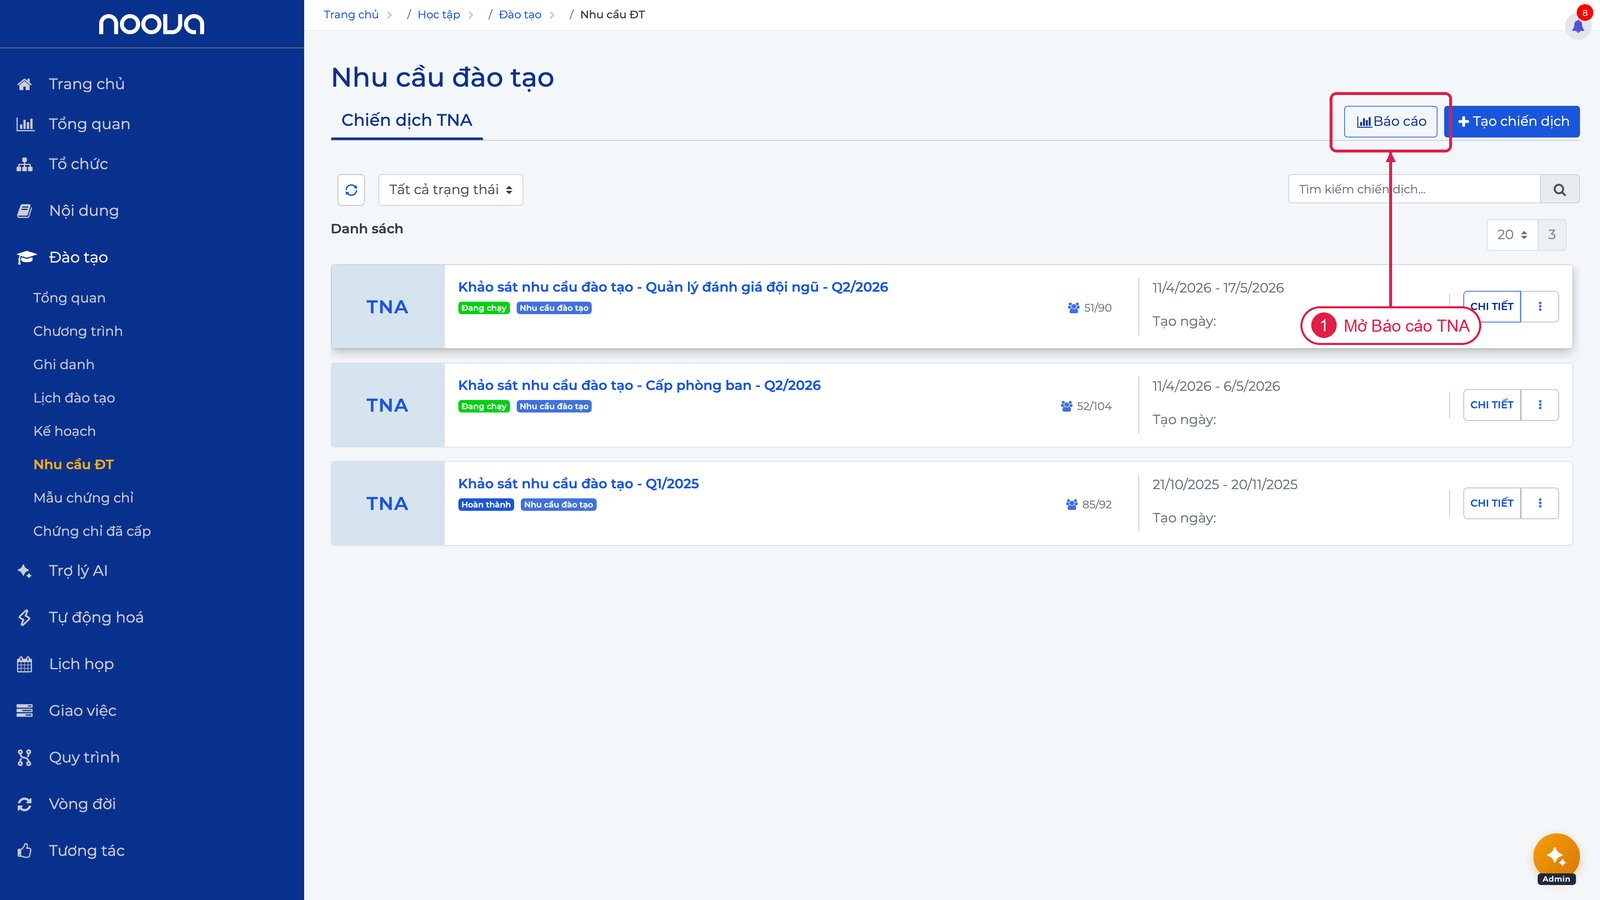Collapse the Đào tạo sidebar section
This screenshot has height=900, width=1600.
[x=78, y=257]
